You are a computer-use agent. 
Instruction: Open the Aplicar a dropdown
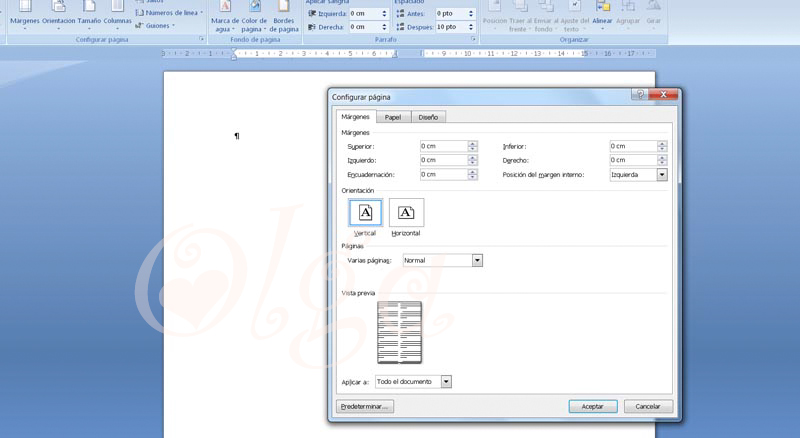413,381
